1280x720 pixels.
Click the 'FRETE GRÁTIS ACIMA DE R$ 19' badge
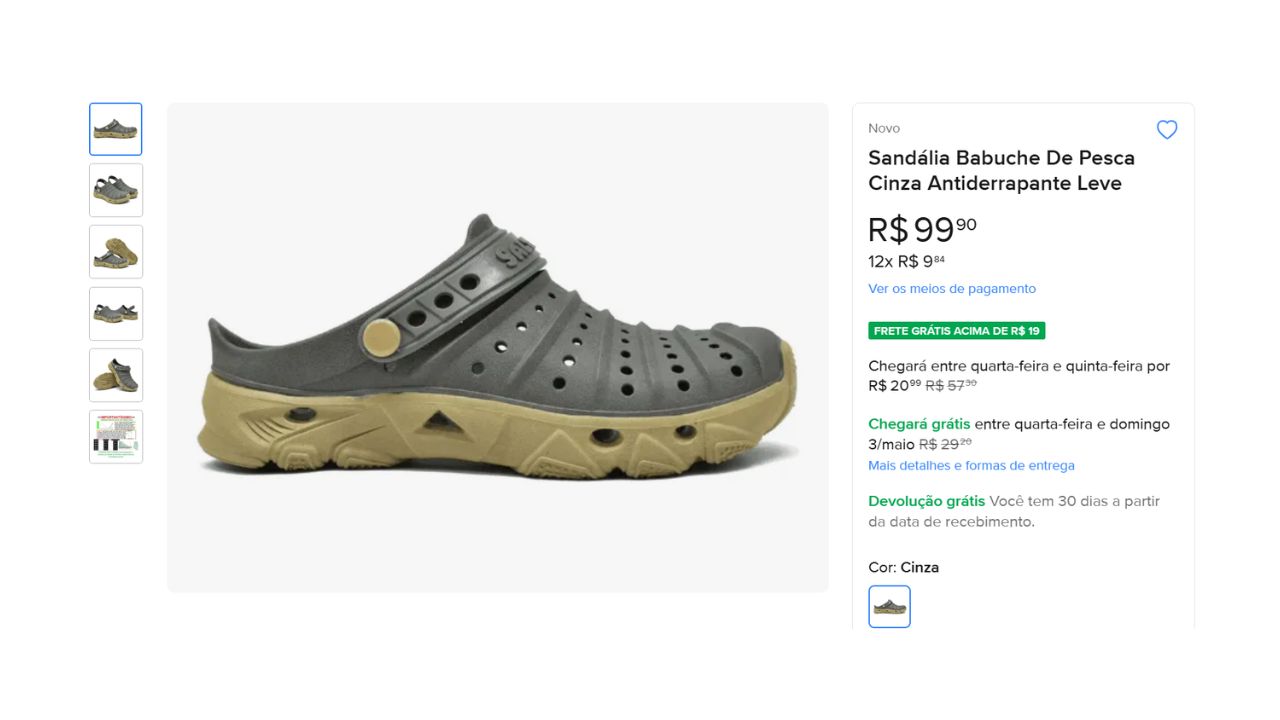pyautogui.click(x=956, y=331)
